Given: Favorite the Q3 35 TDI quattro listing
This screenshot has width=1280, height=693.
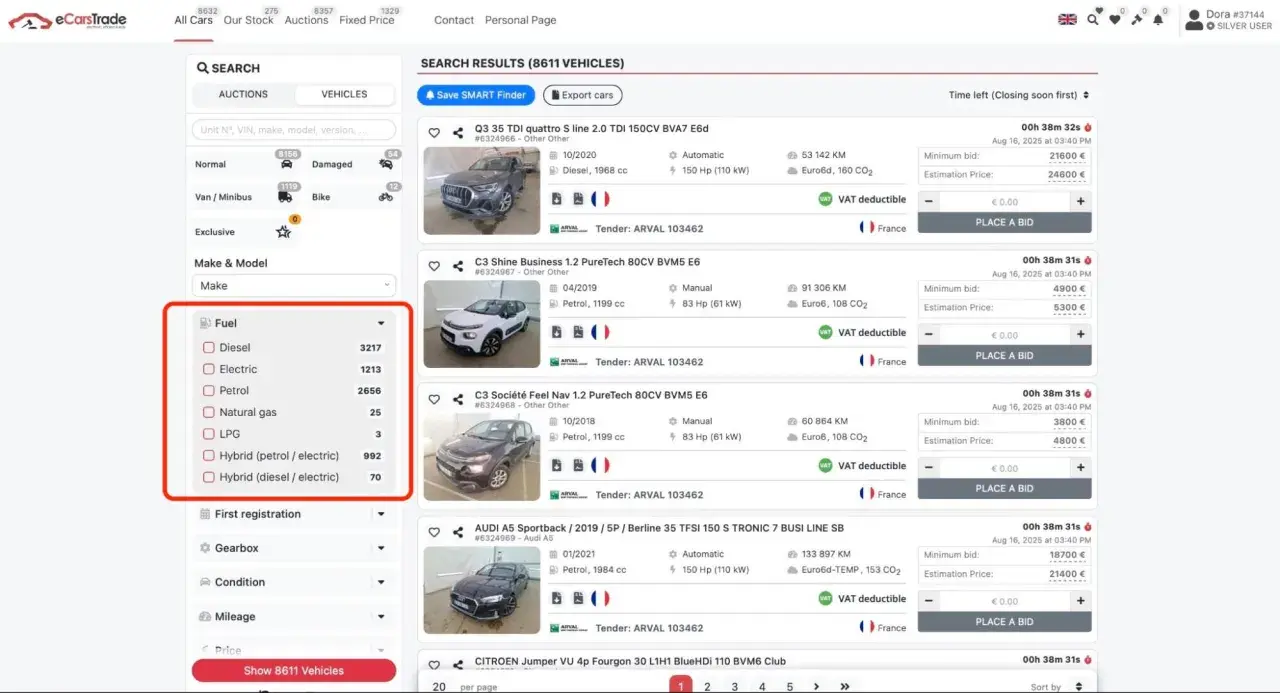Looking at the screenshot, I should (434, 133).
